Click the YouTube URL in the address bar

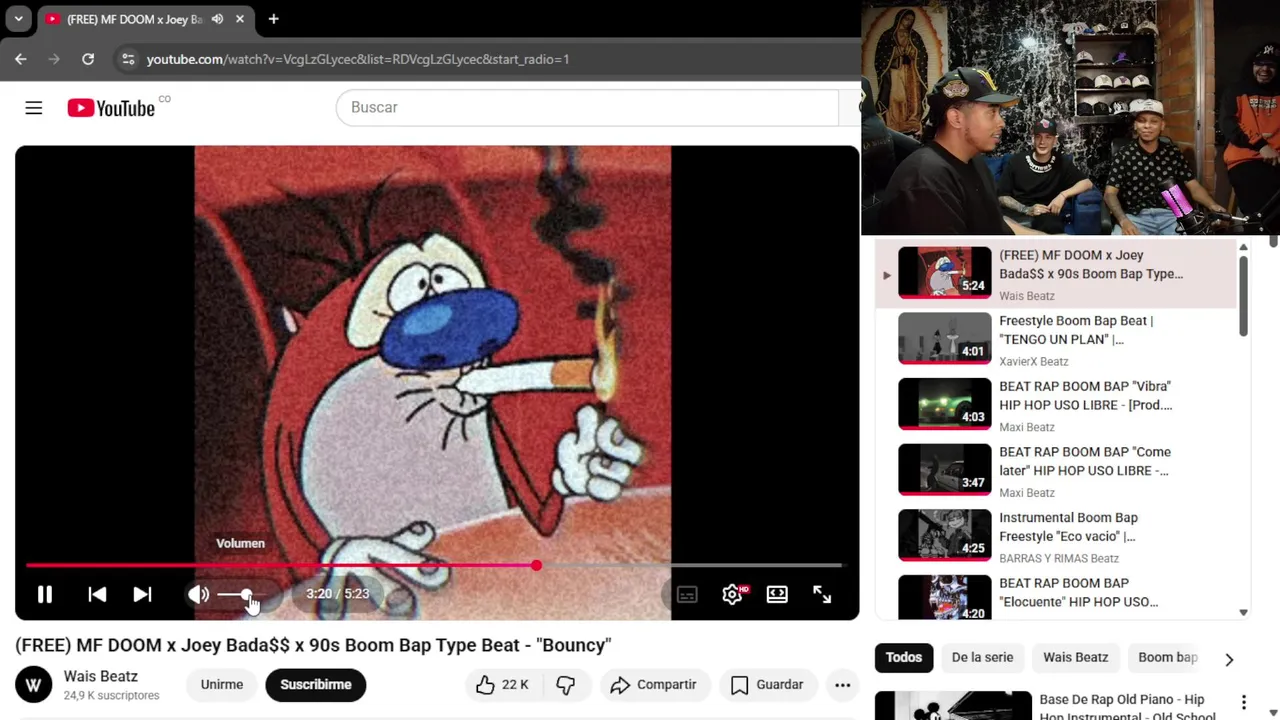358,59
